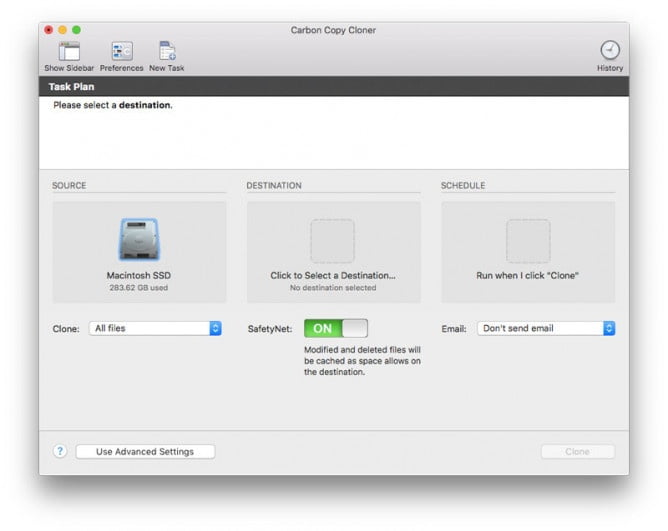This screenshot has width=668, height=531.
Task: Open the History clock icon
Action: coord(610,50)
